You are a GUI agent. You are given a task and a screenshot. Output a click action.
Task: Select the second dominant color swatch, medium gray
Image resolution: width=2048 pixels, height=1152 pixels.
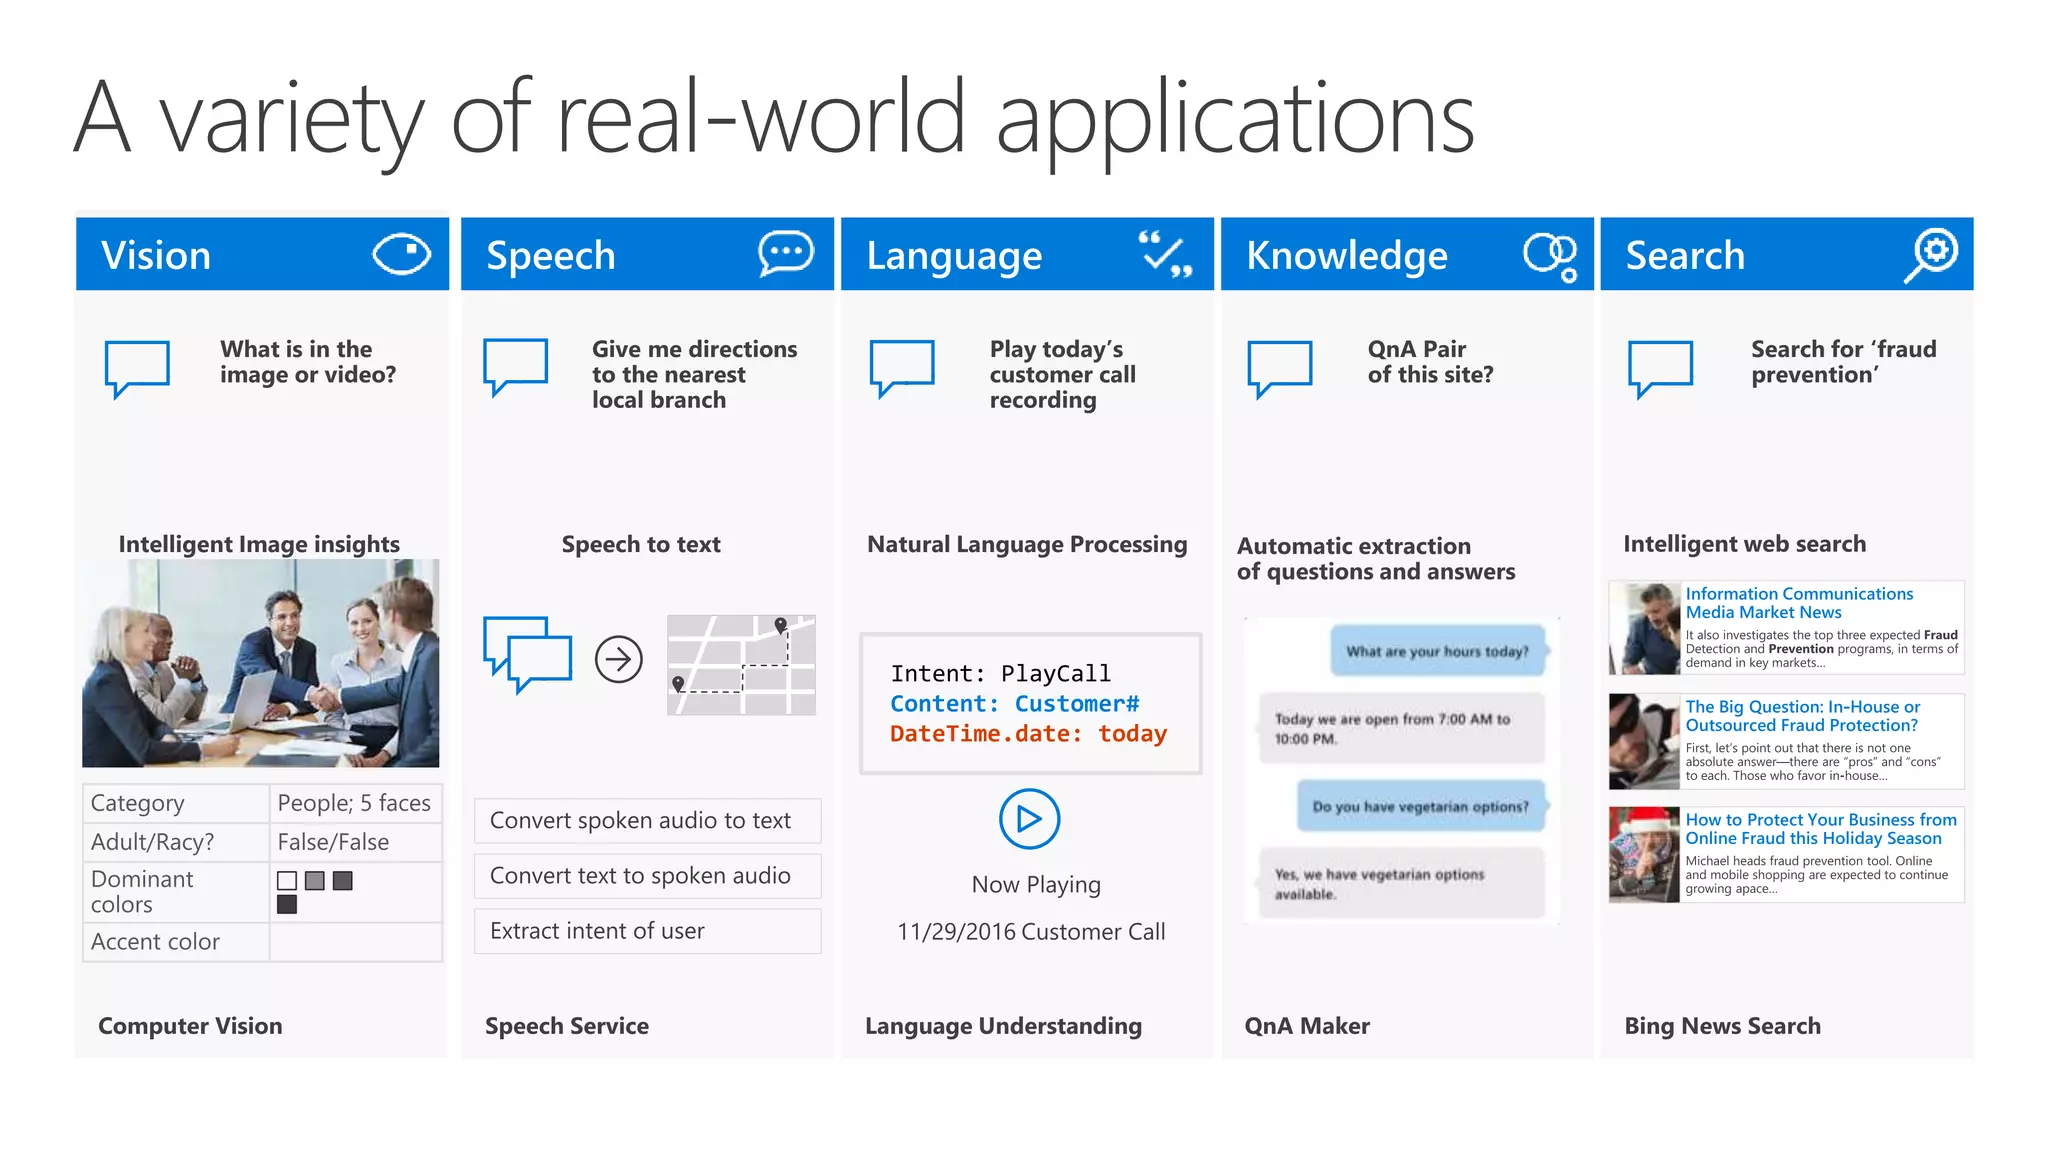[x=315, y=881]
